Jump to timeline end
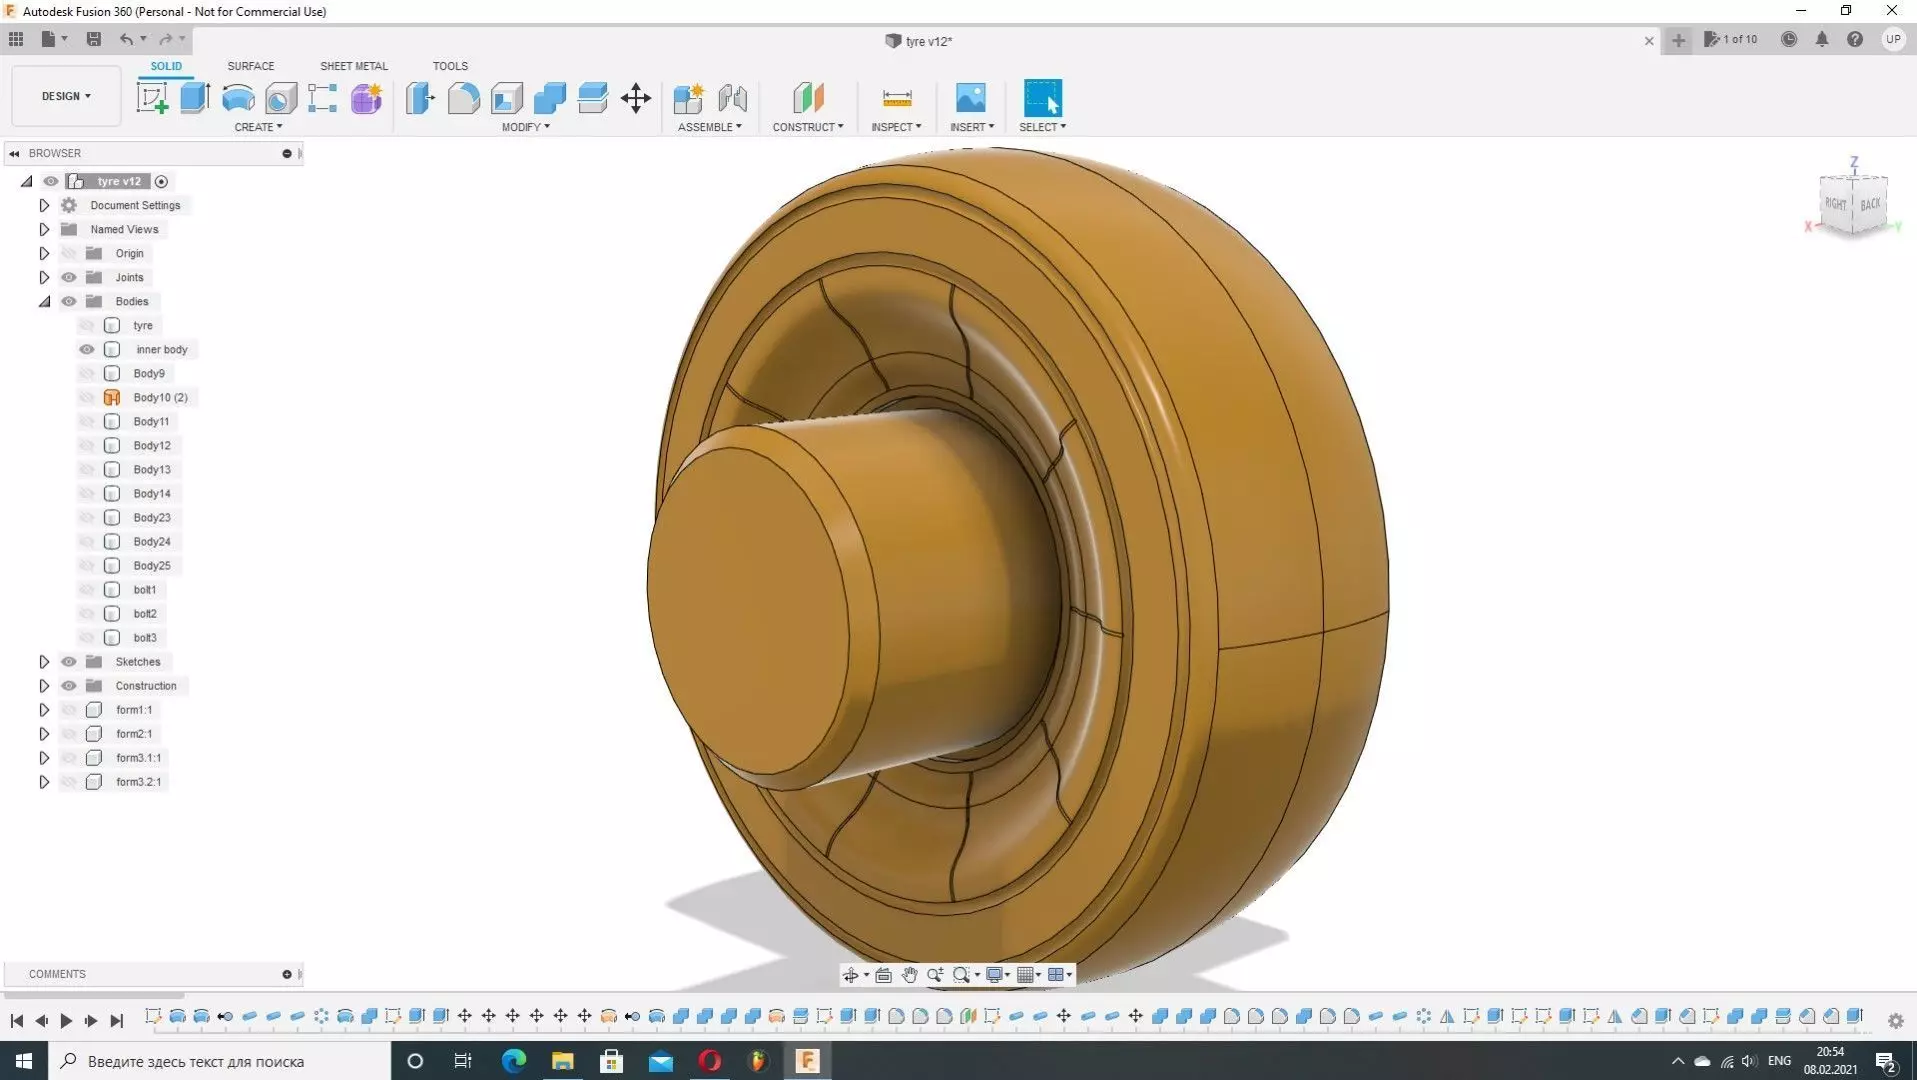Viewport: 1917px width, 1080px height. (x=117, y=1021)
